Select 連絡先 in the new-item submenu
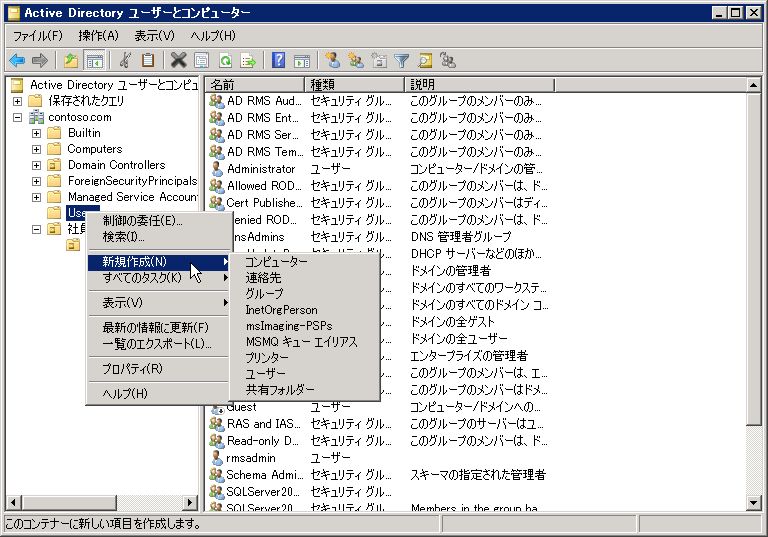 tap(305, 278)
